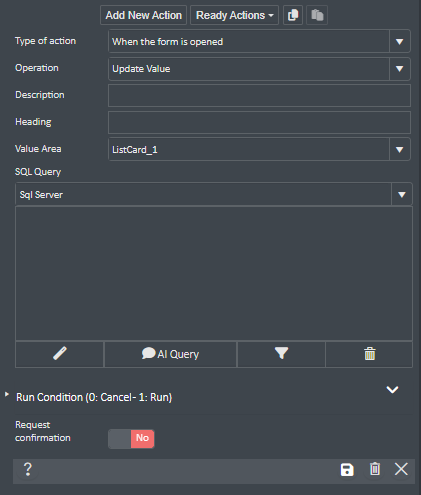The image size is (421, 495).
Task: Delete the action using bottom trash icon
Action: pyautogui.click(x=375, y=469)
